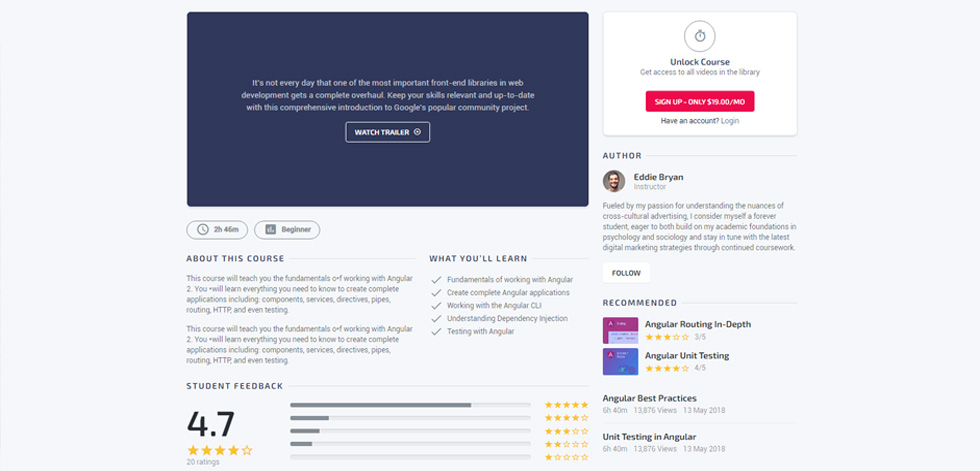Click the Eddie Bryan author name
This screenshot has width=980, height=471.
click(x=658, y=177)
